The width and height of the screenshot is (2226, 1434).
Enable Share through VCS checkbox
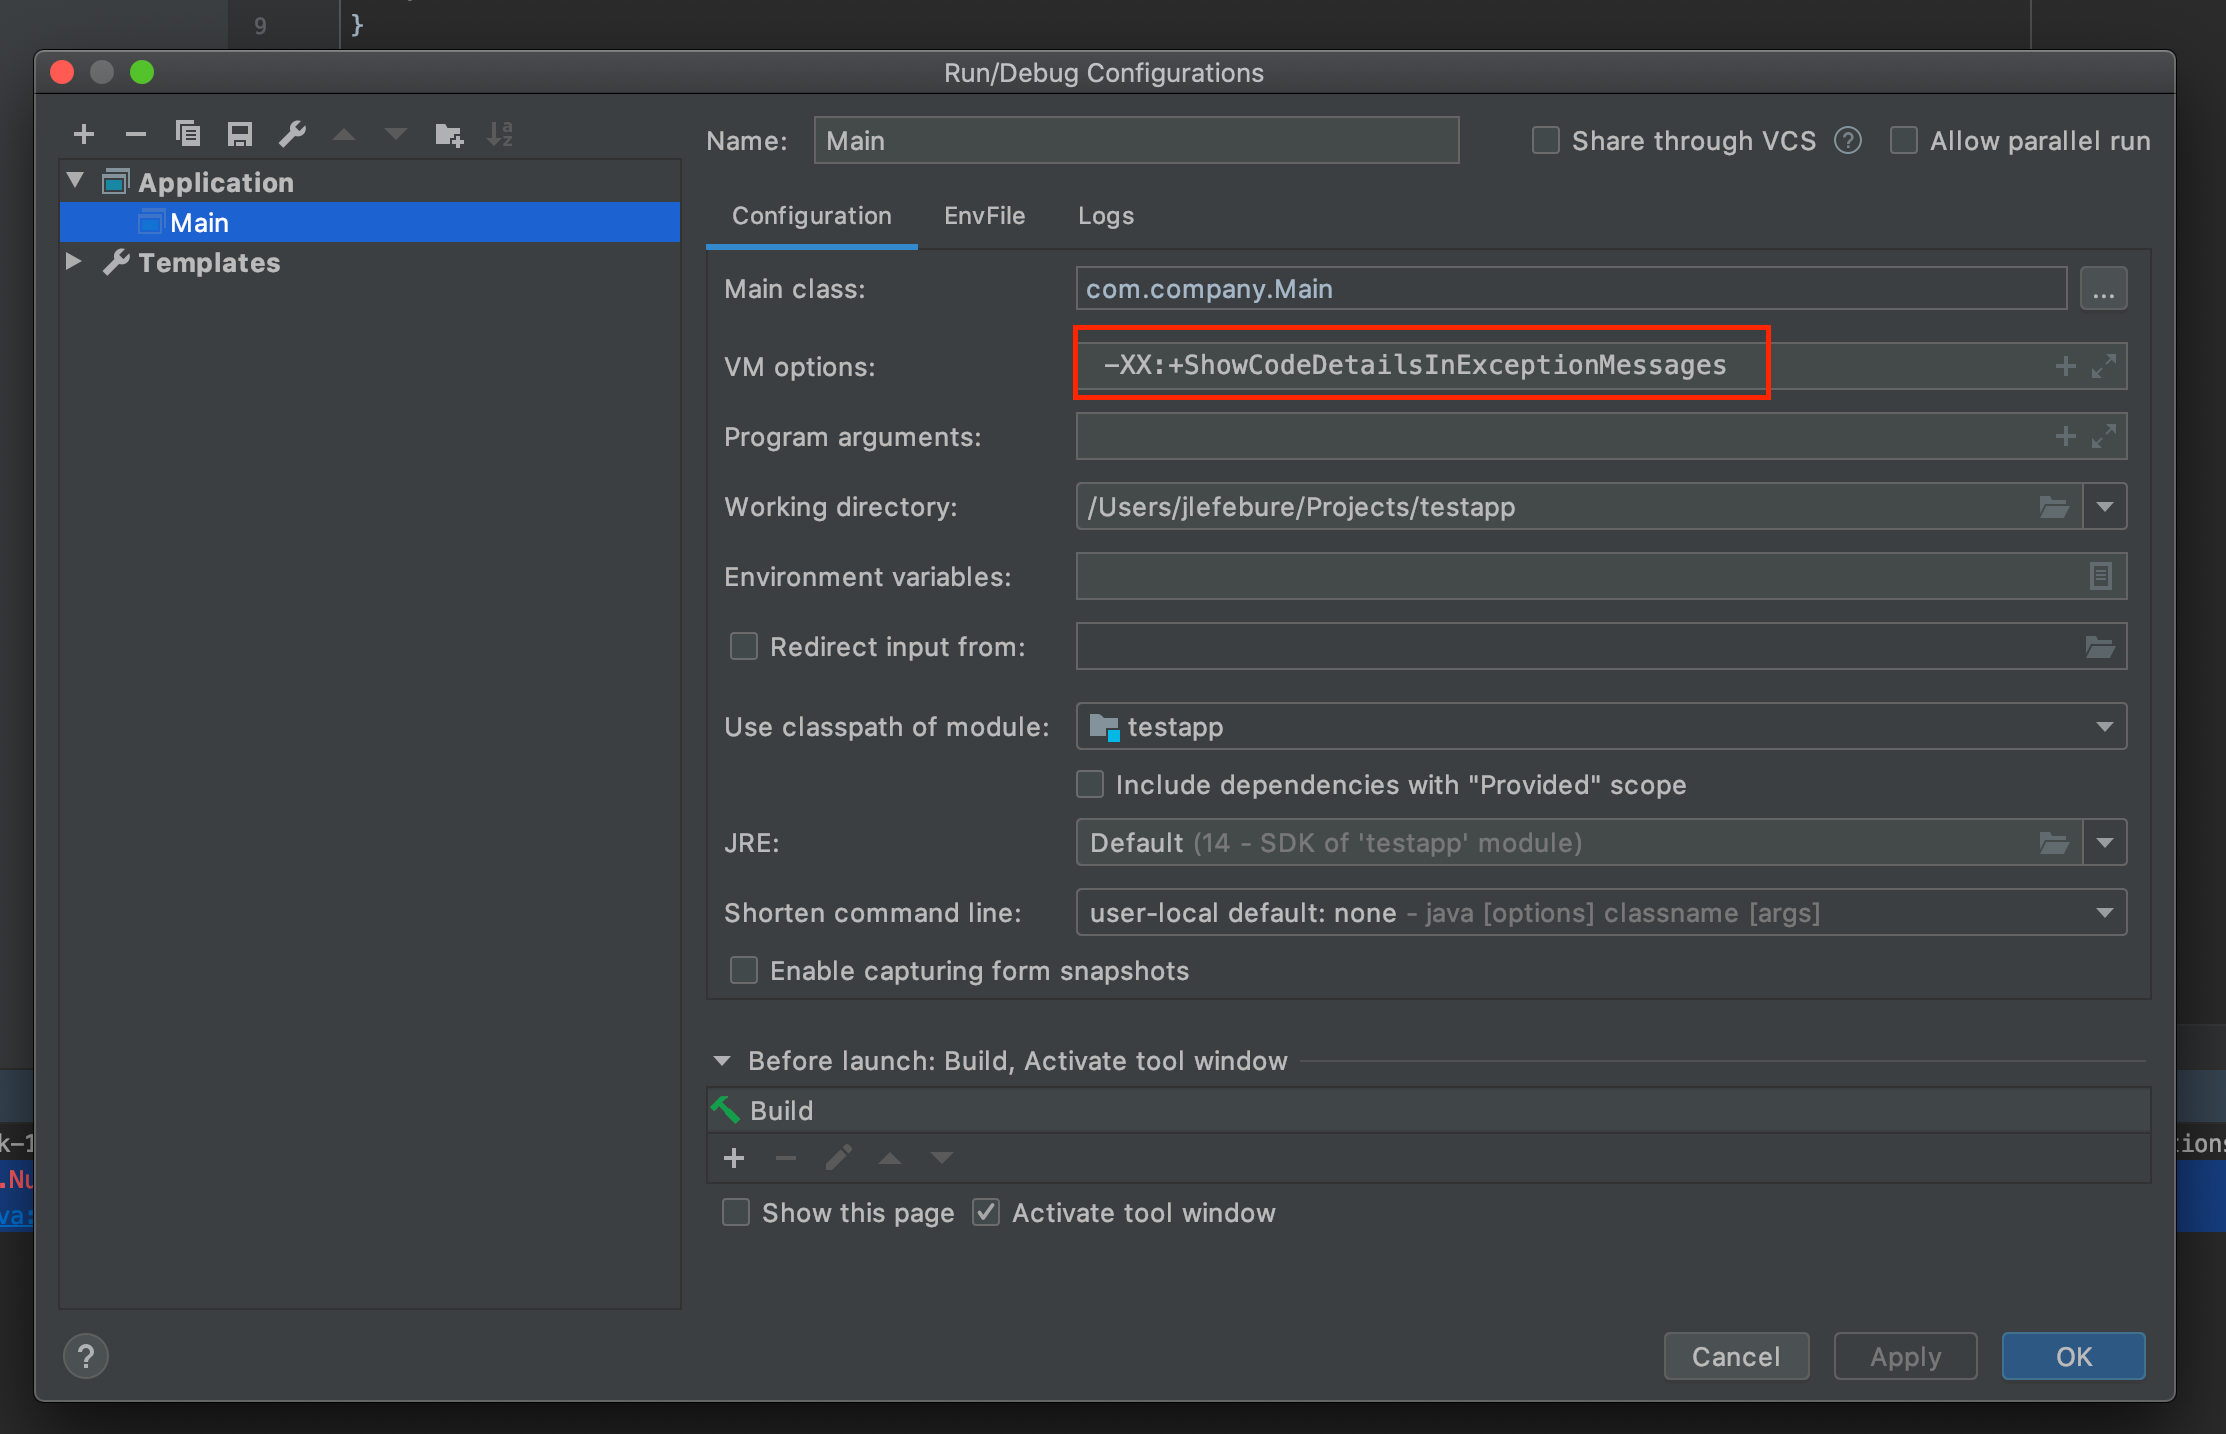(x=1546, y=141)
